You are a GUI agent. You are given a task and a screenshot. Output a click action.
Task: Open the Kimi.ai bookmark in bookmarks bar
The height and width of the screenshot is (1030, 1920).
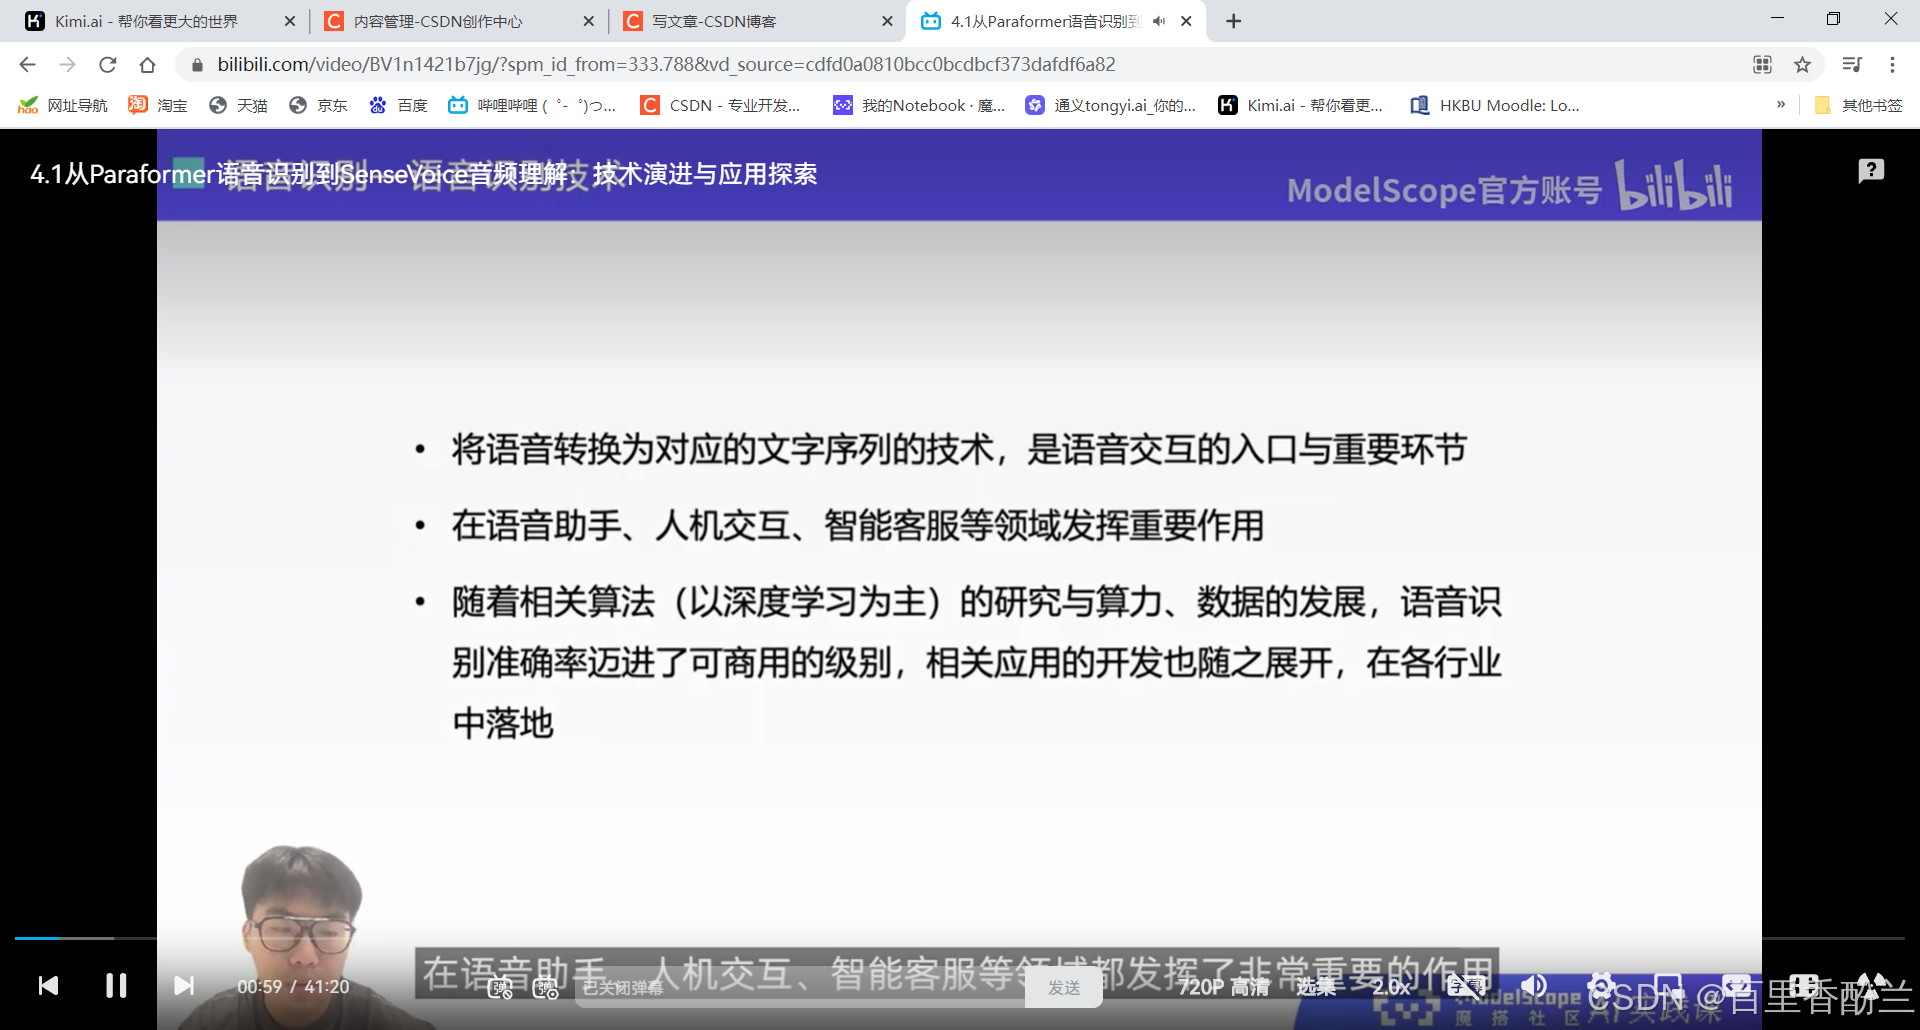coord(1301,105)
